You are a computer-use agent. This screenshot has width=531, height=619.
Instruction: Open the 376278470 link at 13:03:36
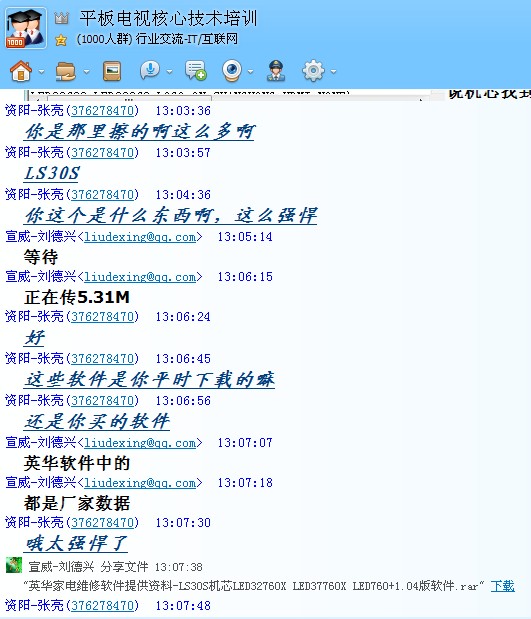pyautogui.click(x=103, y=111)
